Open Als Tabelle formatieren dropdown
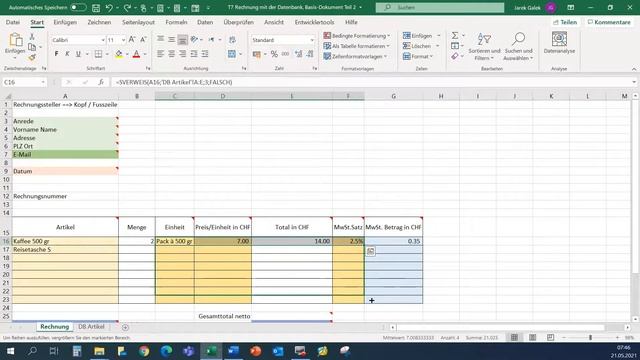640x360 pixels. coord(357,46)
